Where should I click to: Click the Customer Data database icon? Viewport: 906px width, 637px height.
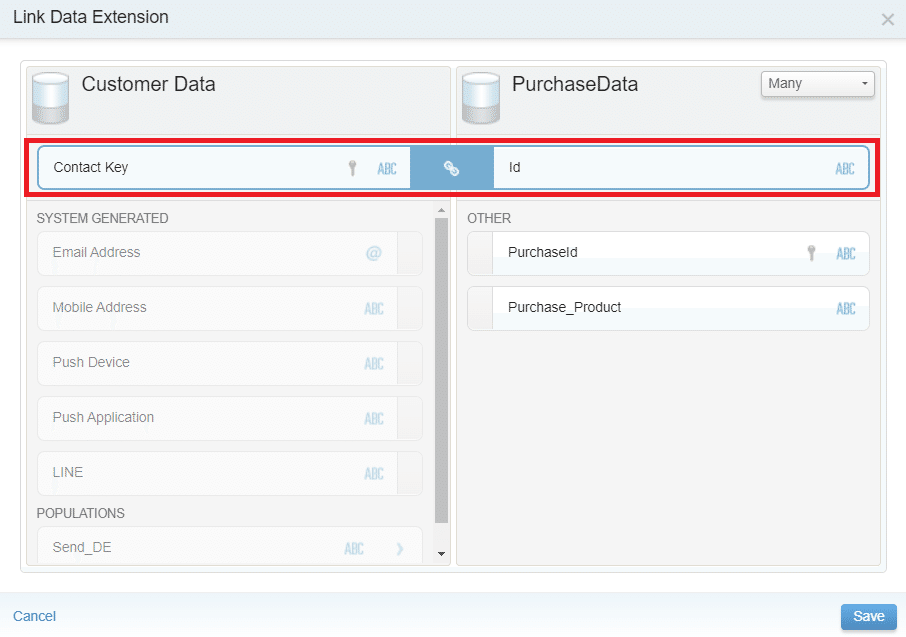pyautogui.click(x=50, y=96)
